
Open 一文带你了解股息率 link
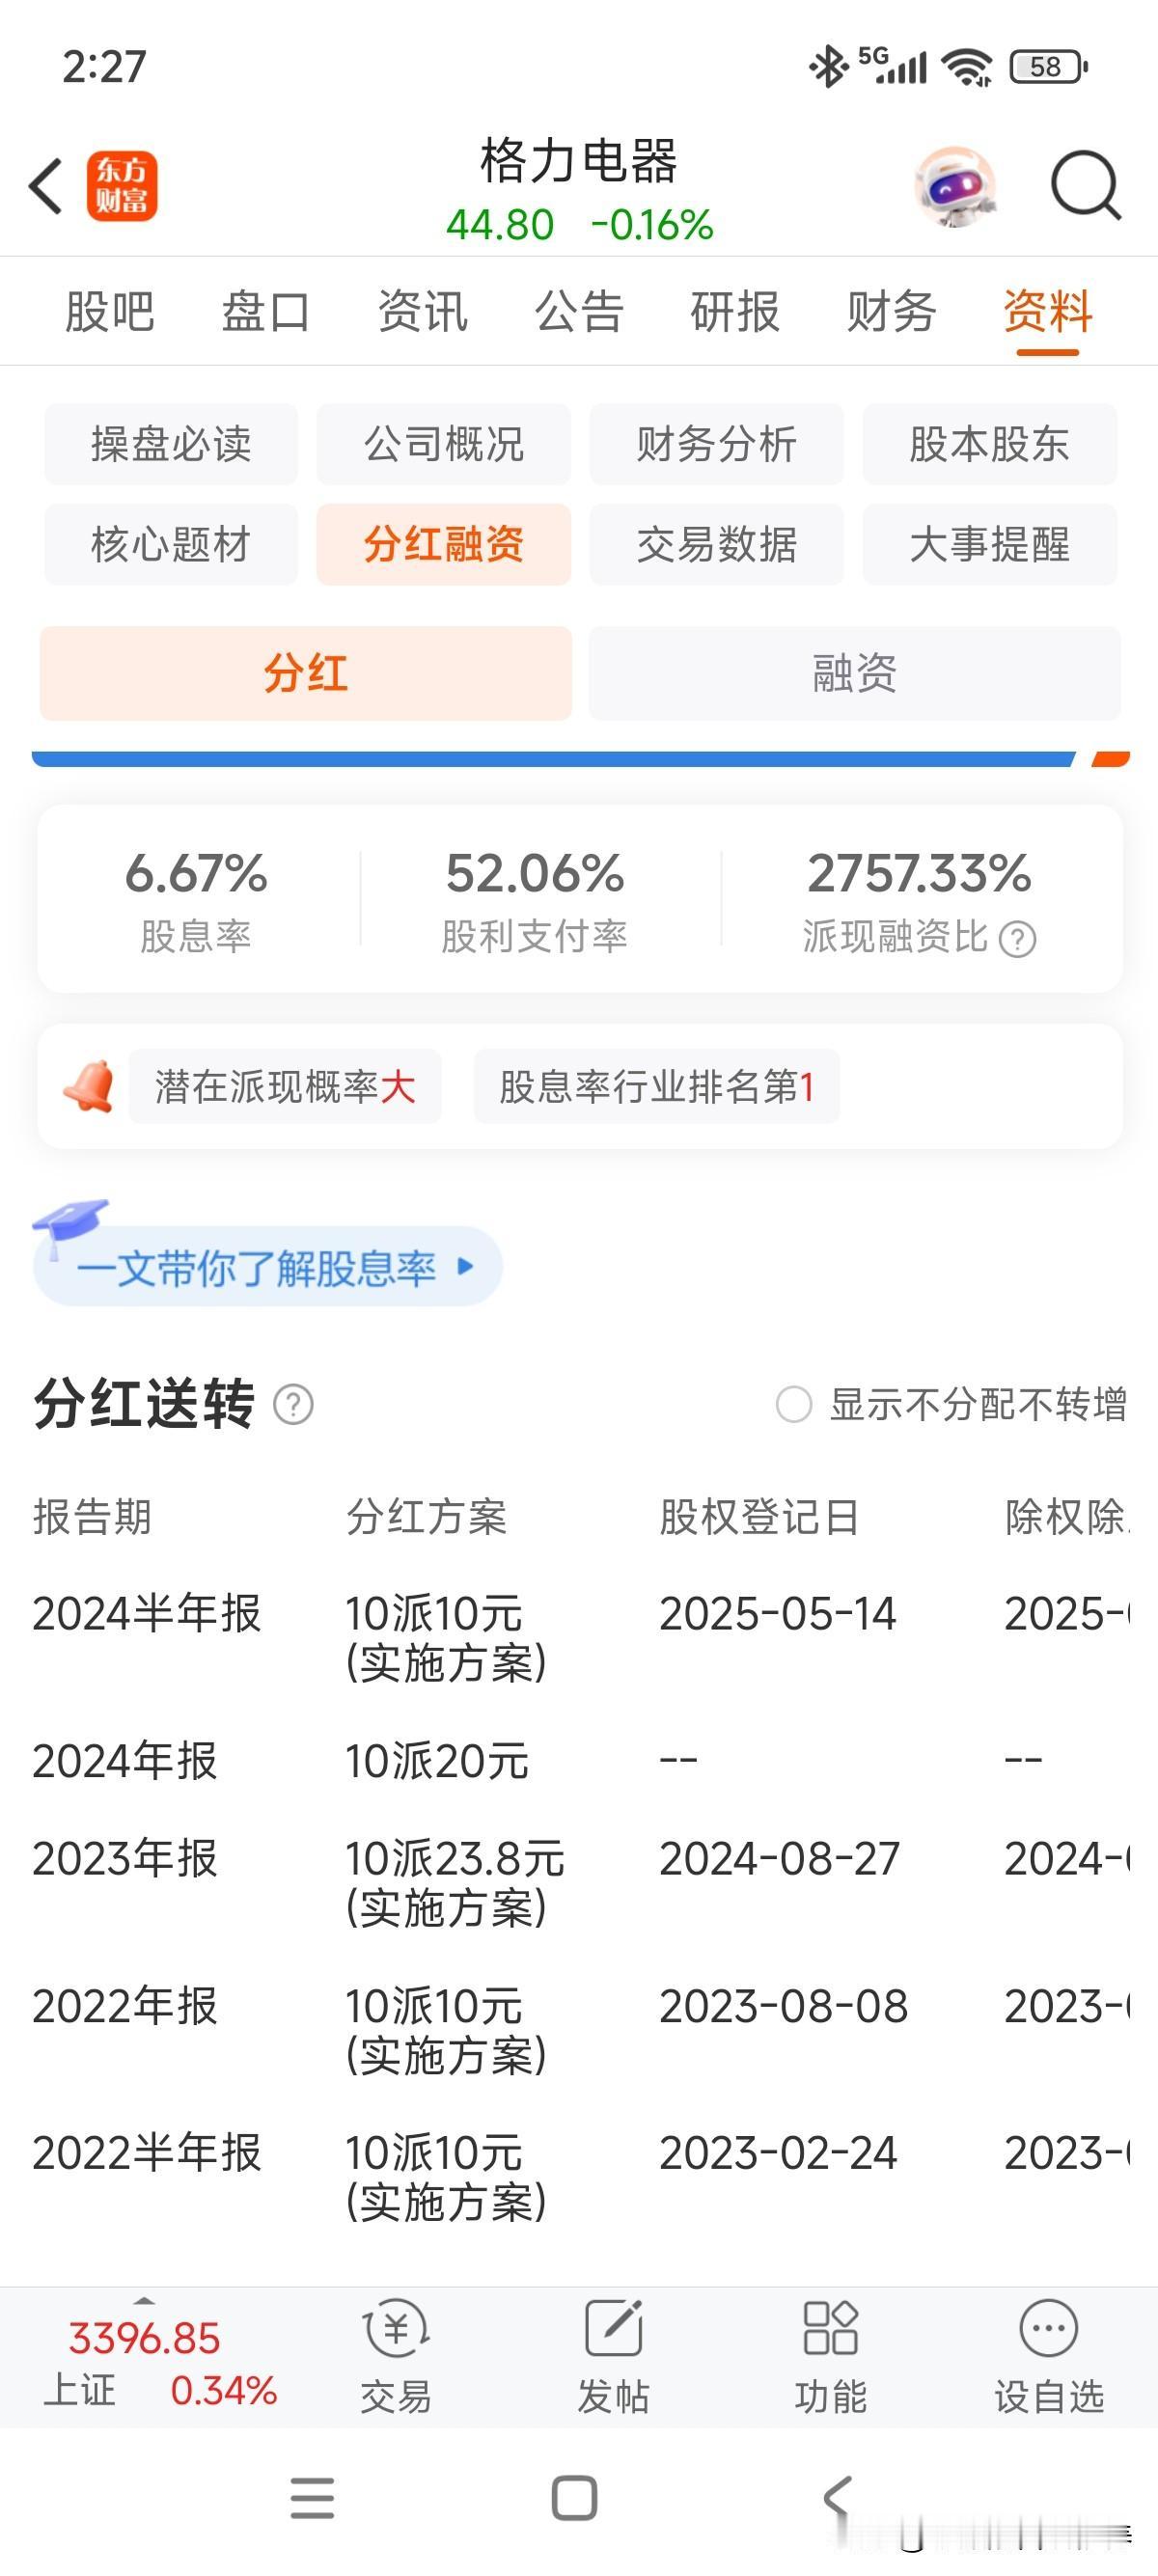pyautogui.click(x=268, y=1267)
